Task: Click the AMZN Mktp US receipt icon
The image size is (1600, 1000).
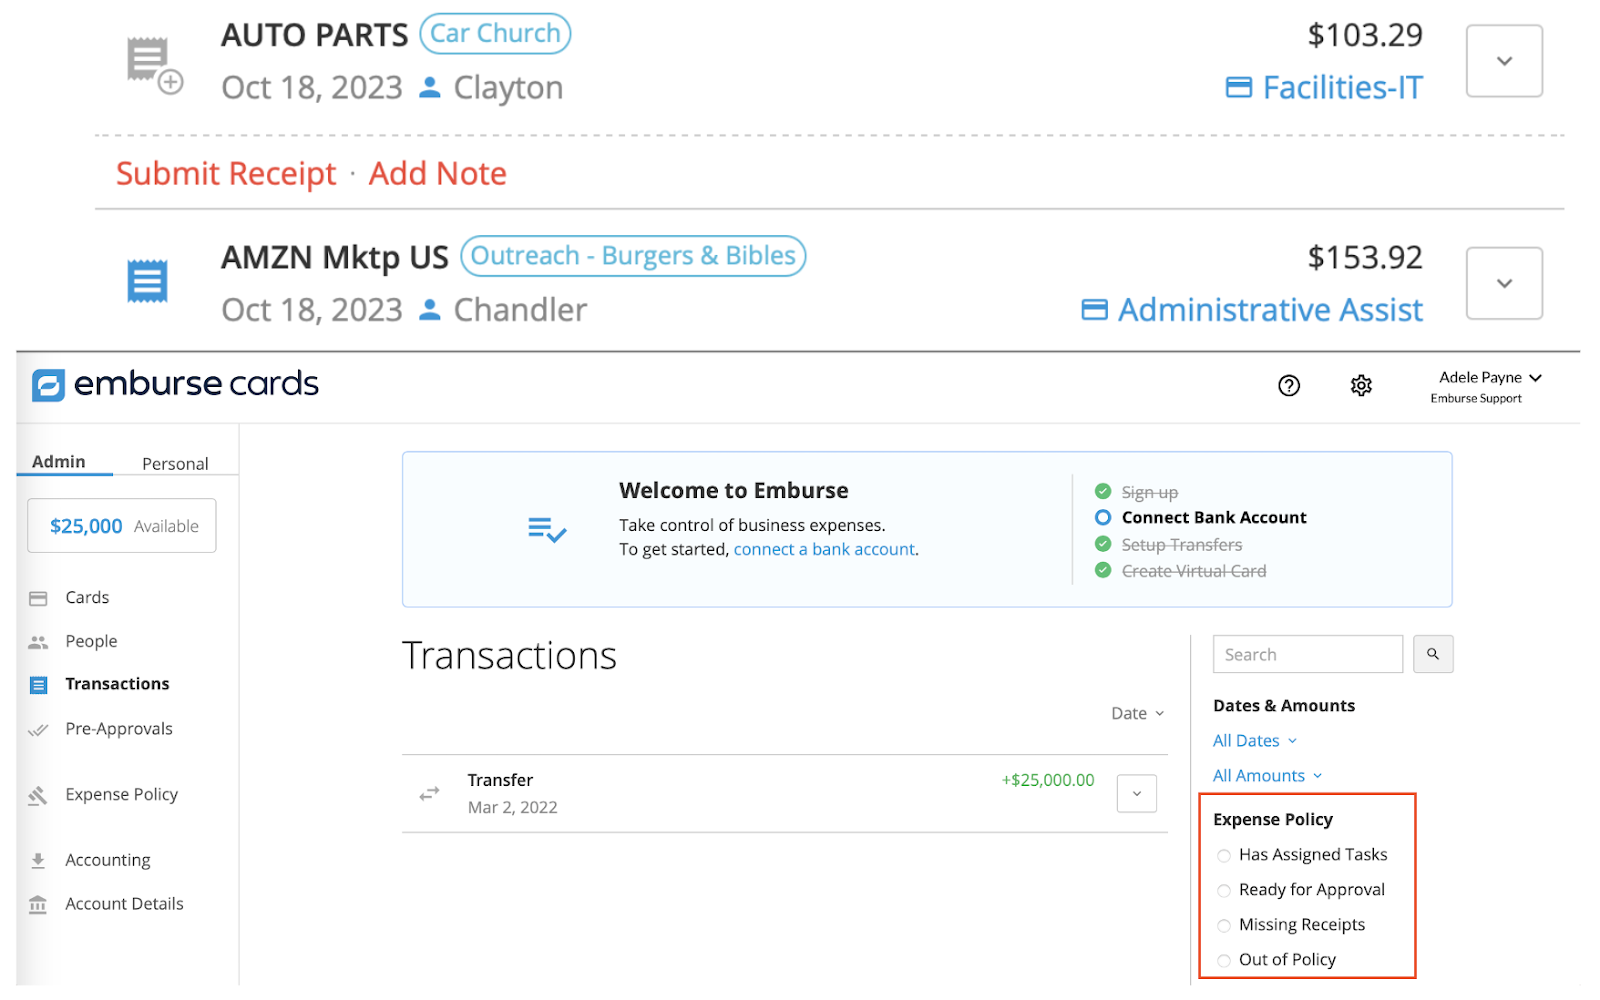Action: pos(147,281)
